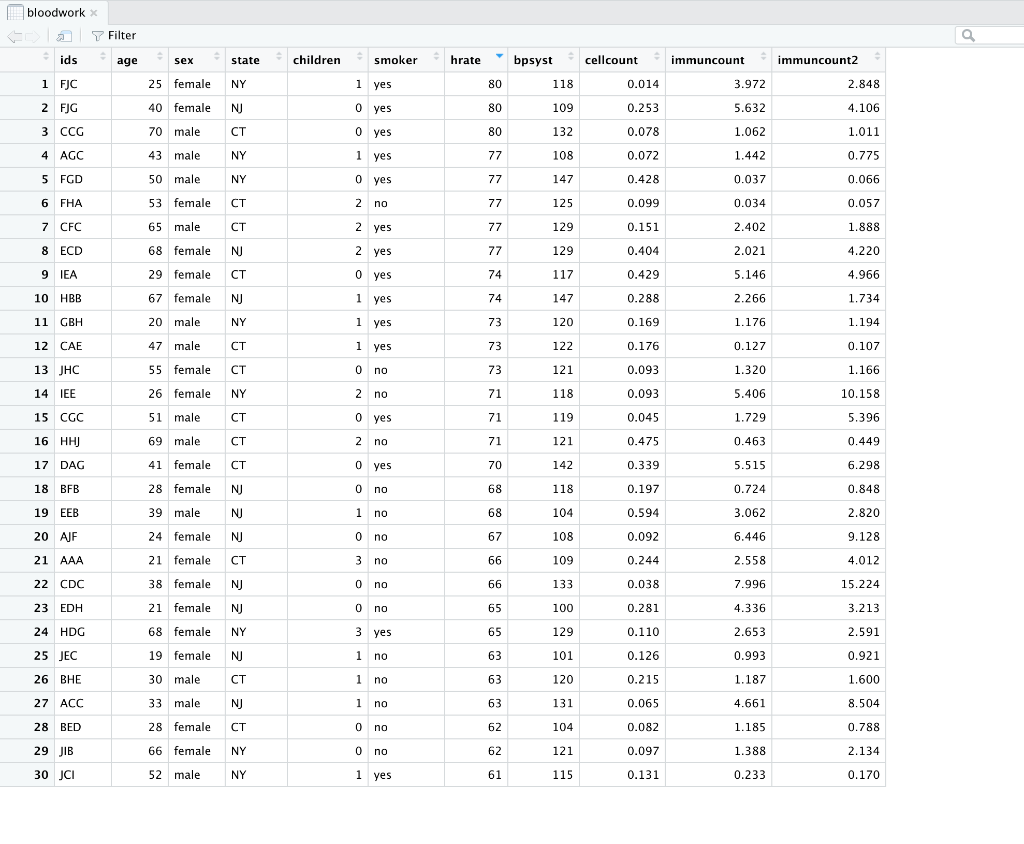
Task: Click the search magnifier icon
Action: 968,35
